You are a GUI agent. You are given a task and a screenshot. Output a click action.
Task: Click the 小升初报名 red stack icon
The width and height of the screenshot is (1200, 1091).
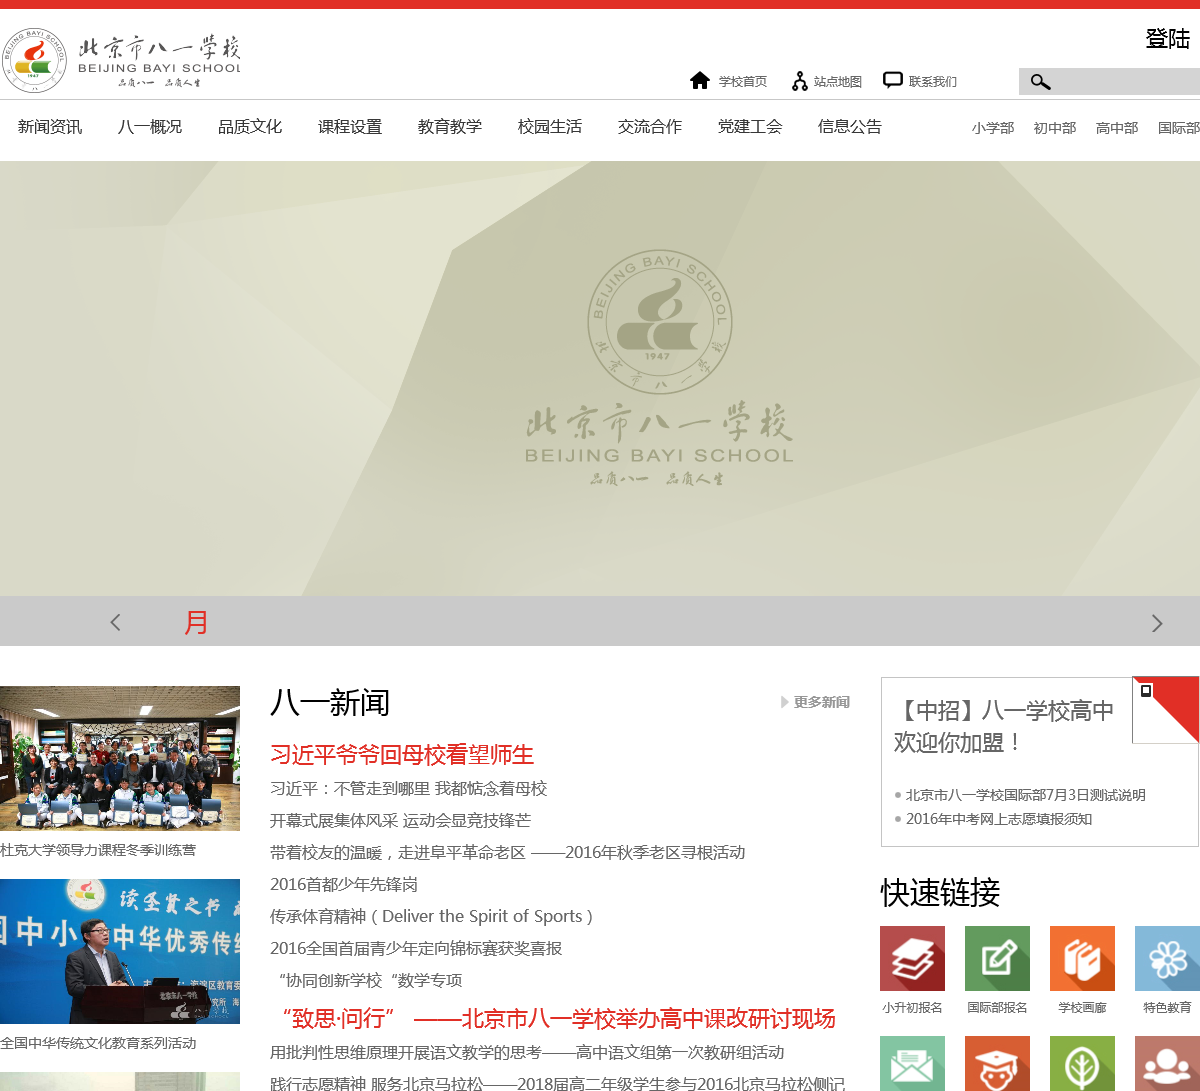(x=912, y=958)
